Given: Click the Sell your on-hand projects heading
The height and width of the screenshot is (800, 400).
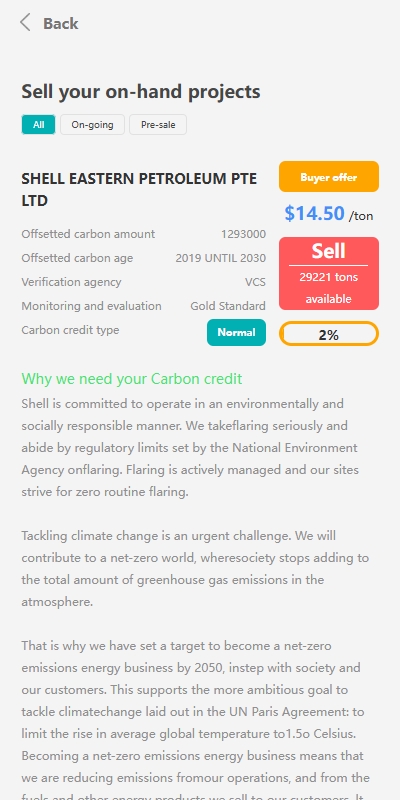Looking at the screenshot, I should point(141,92).
